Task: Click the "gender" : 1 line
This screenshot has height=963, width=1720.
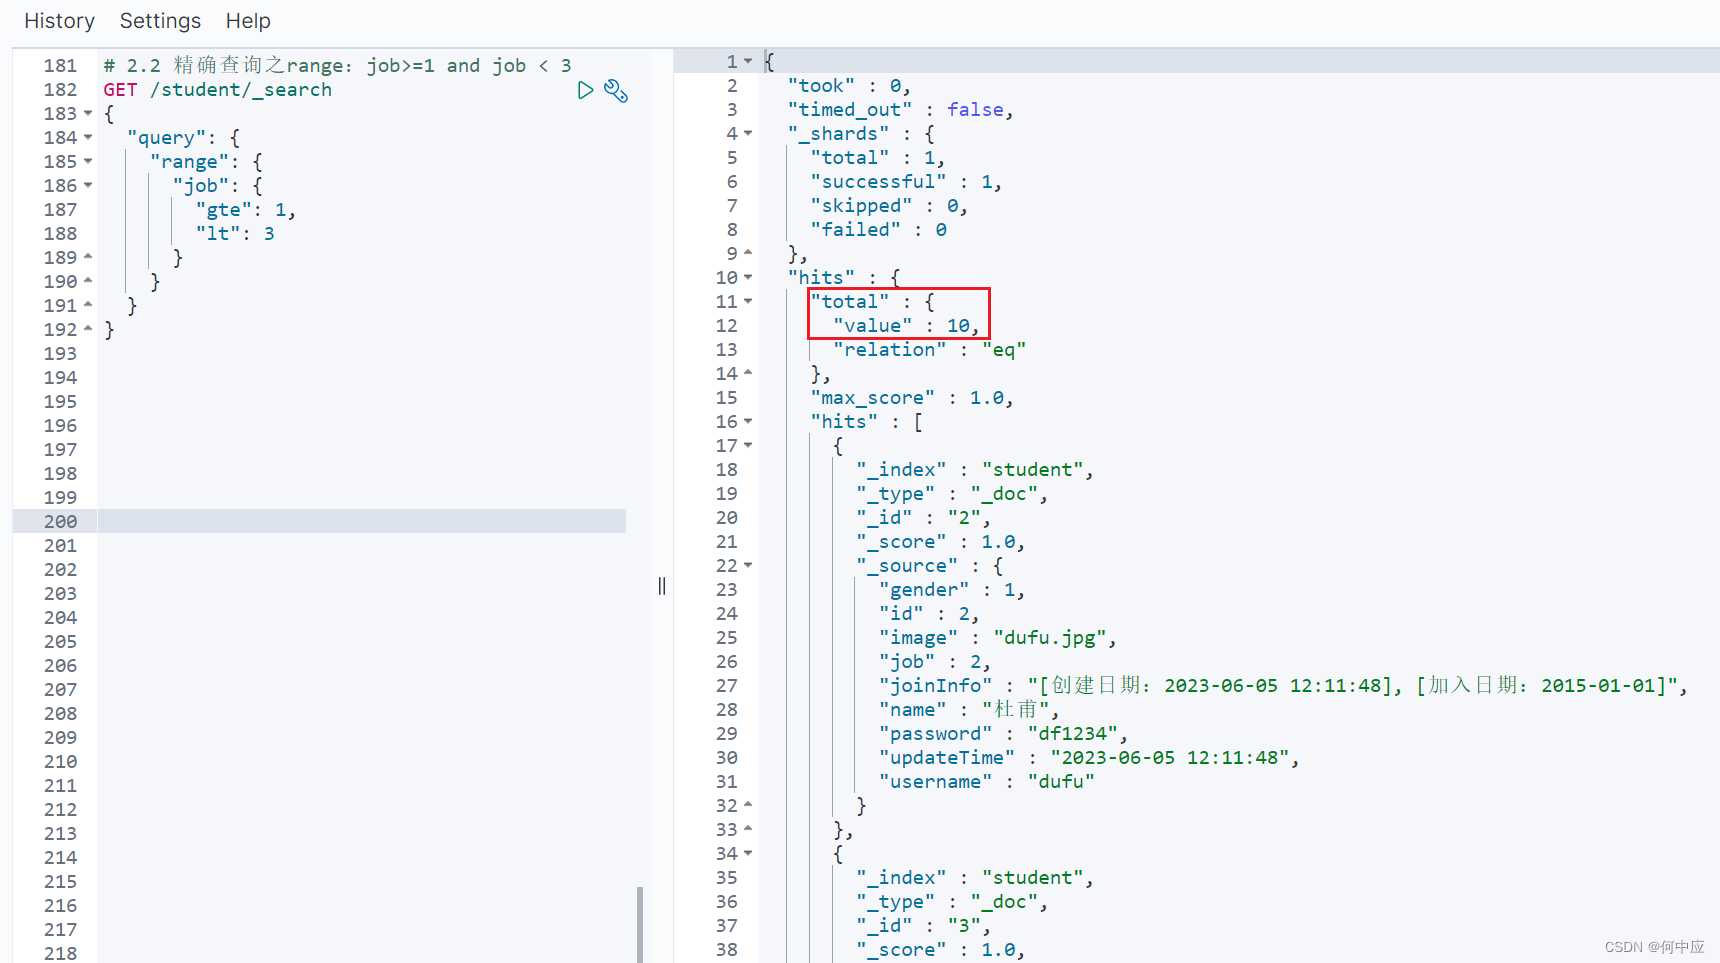Action: [x=952, y=589]
